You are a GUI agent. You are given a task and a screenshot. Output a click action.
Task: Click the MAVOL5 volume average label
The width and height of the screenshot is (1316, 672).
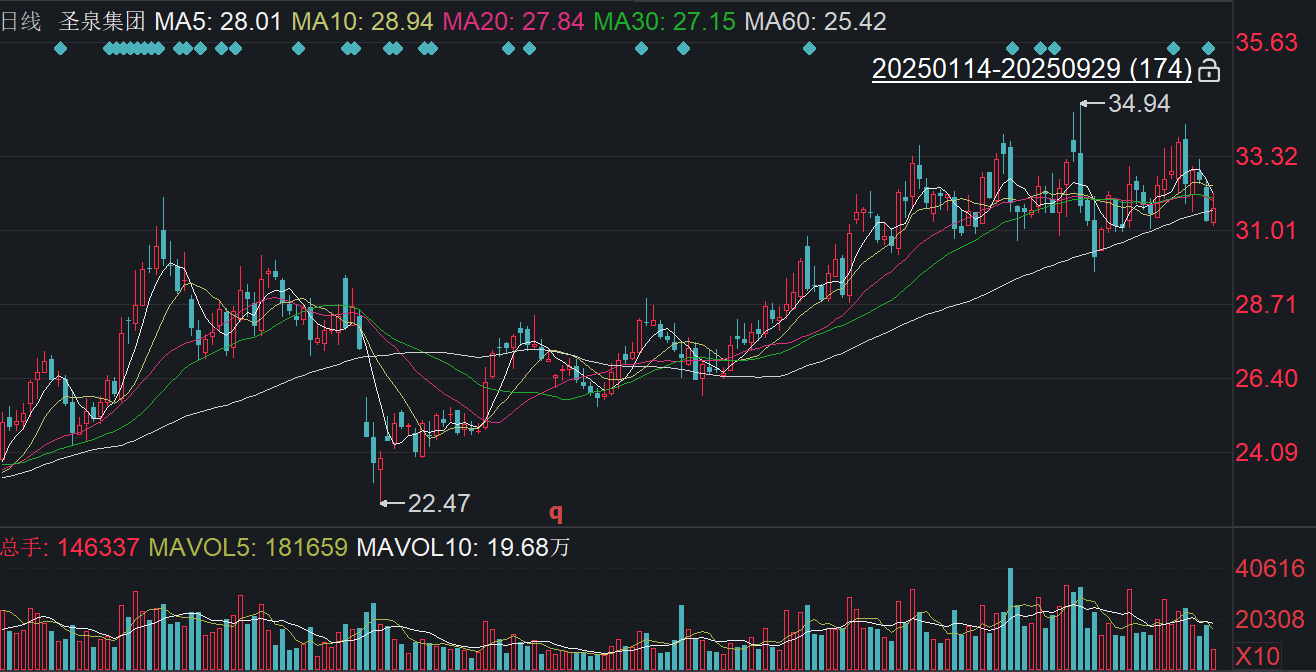tap(248, 547)
